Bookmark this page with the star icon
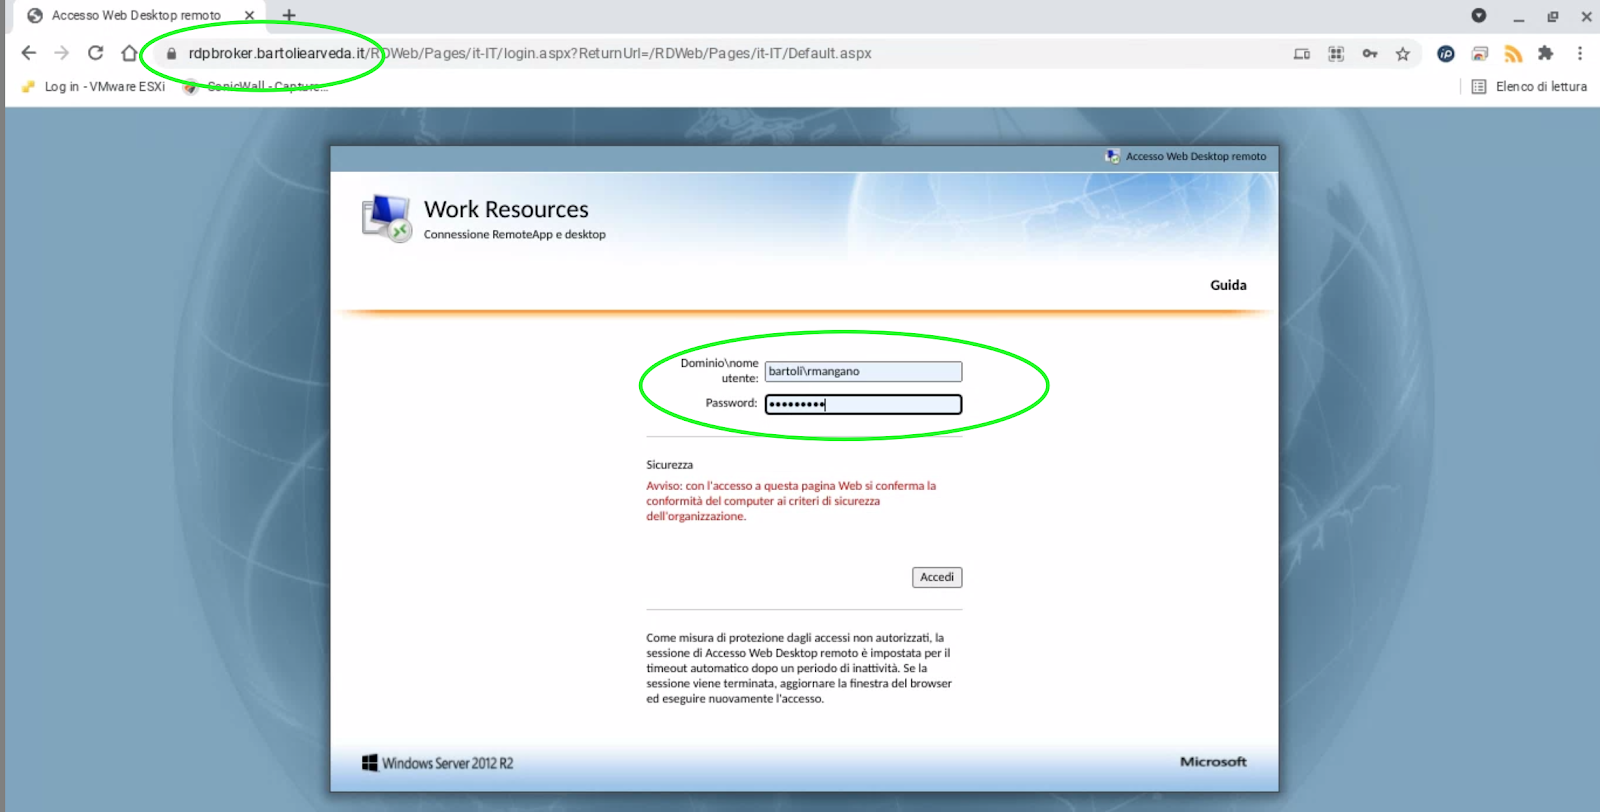The width and height of the screenshot is (1600, 812). (1403, 54)
